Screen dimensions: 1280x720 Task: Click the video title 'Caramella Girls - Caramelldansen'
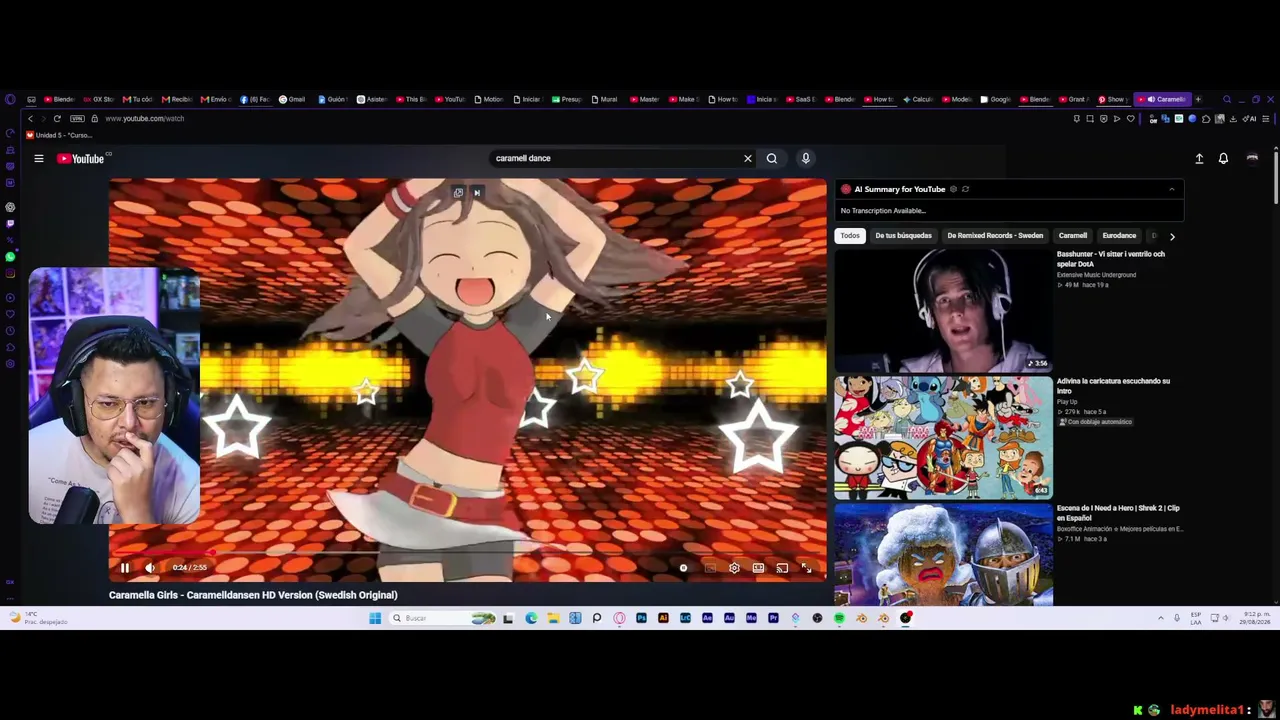coord(253,595)
